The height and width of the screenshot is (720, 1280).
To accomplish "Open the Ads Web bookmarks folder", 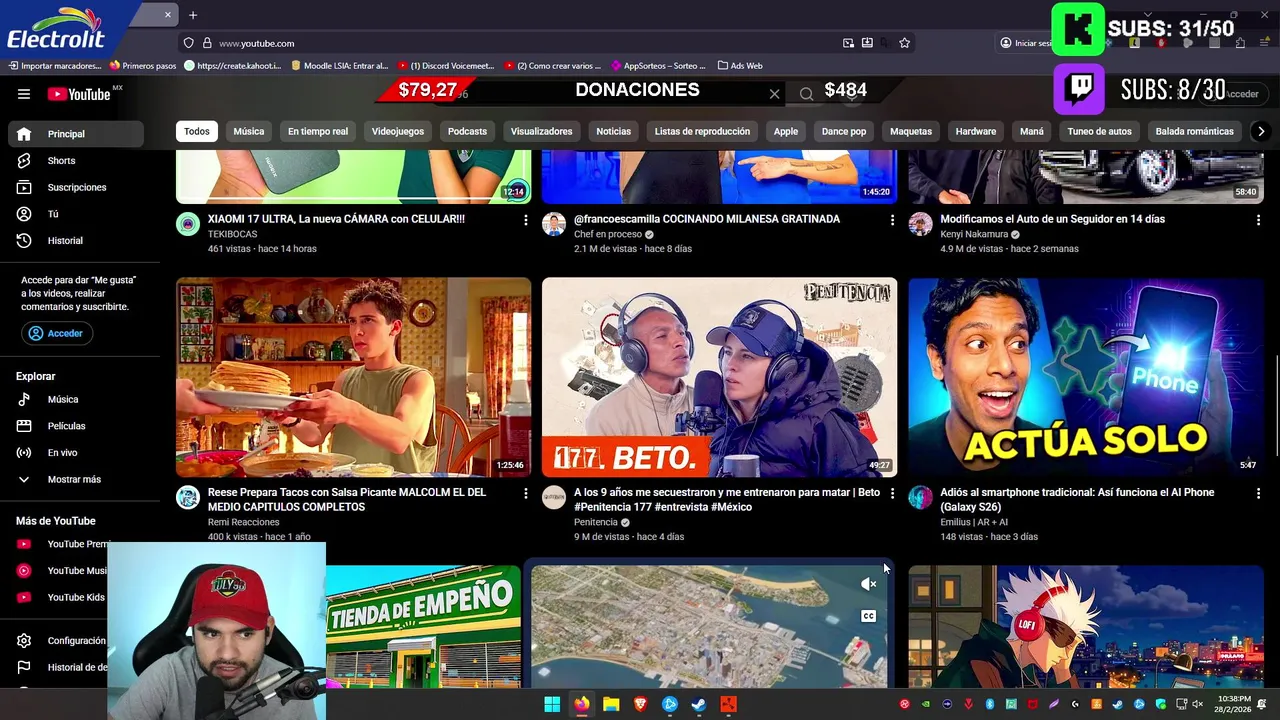I will (x=740, y=66).
